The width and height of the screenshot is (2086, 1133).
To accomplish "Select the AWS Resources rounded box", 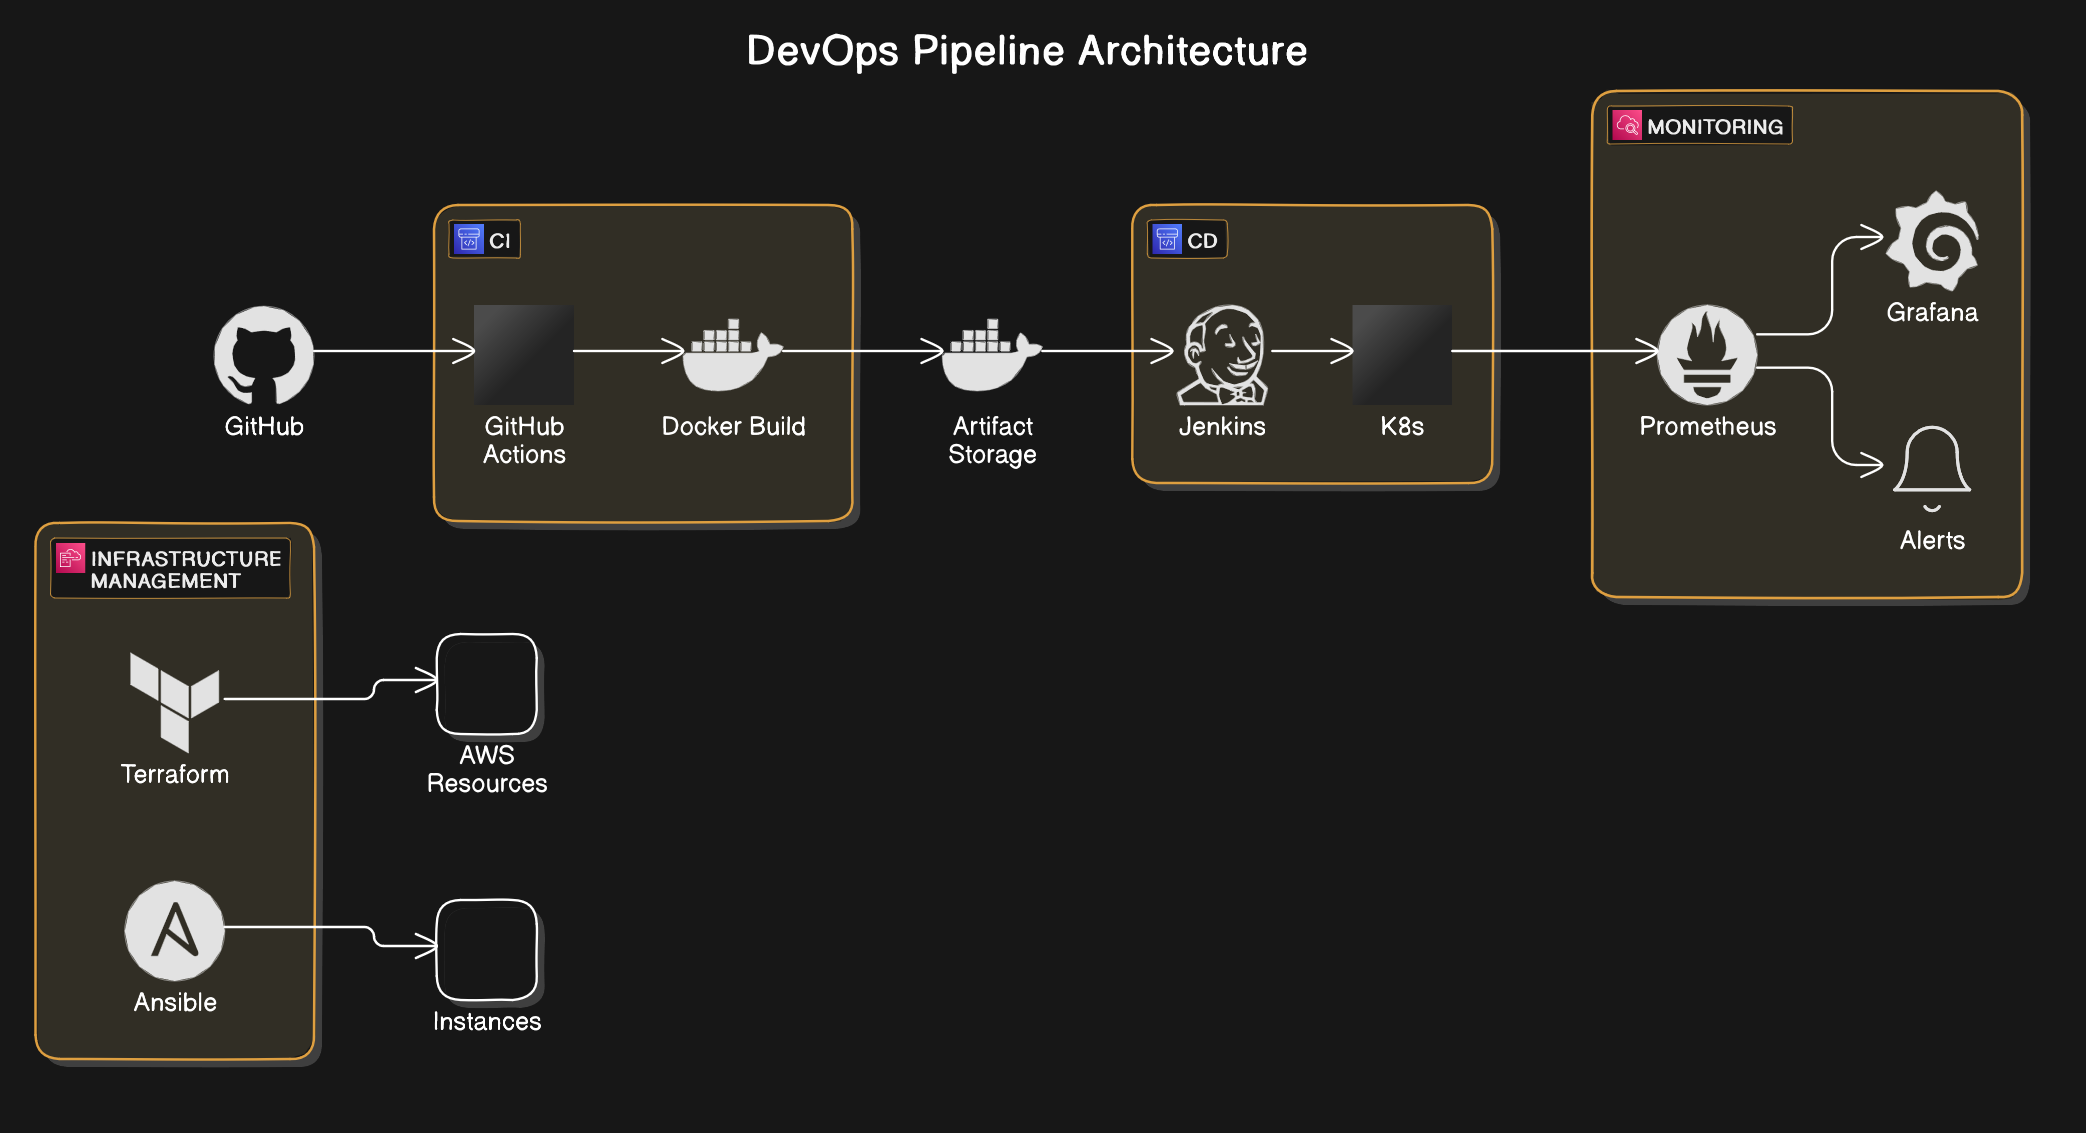I will point(487,684).
